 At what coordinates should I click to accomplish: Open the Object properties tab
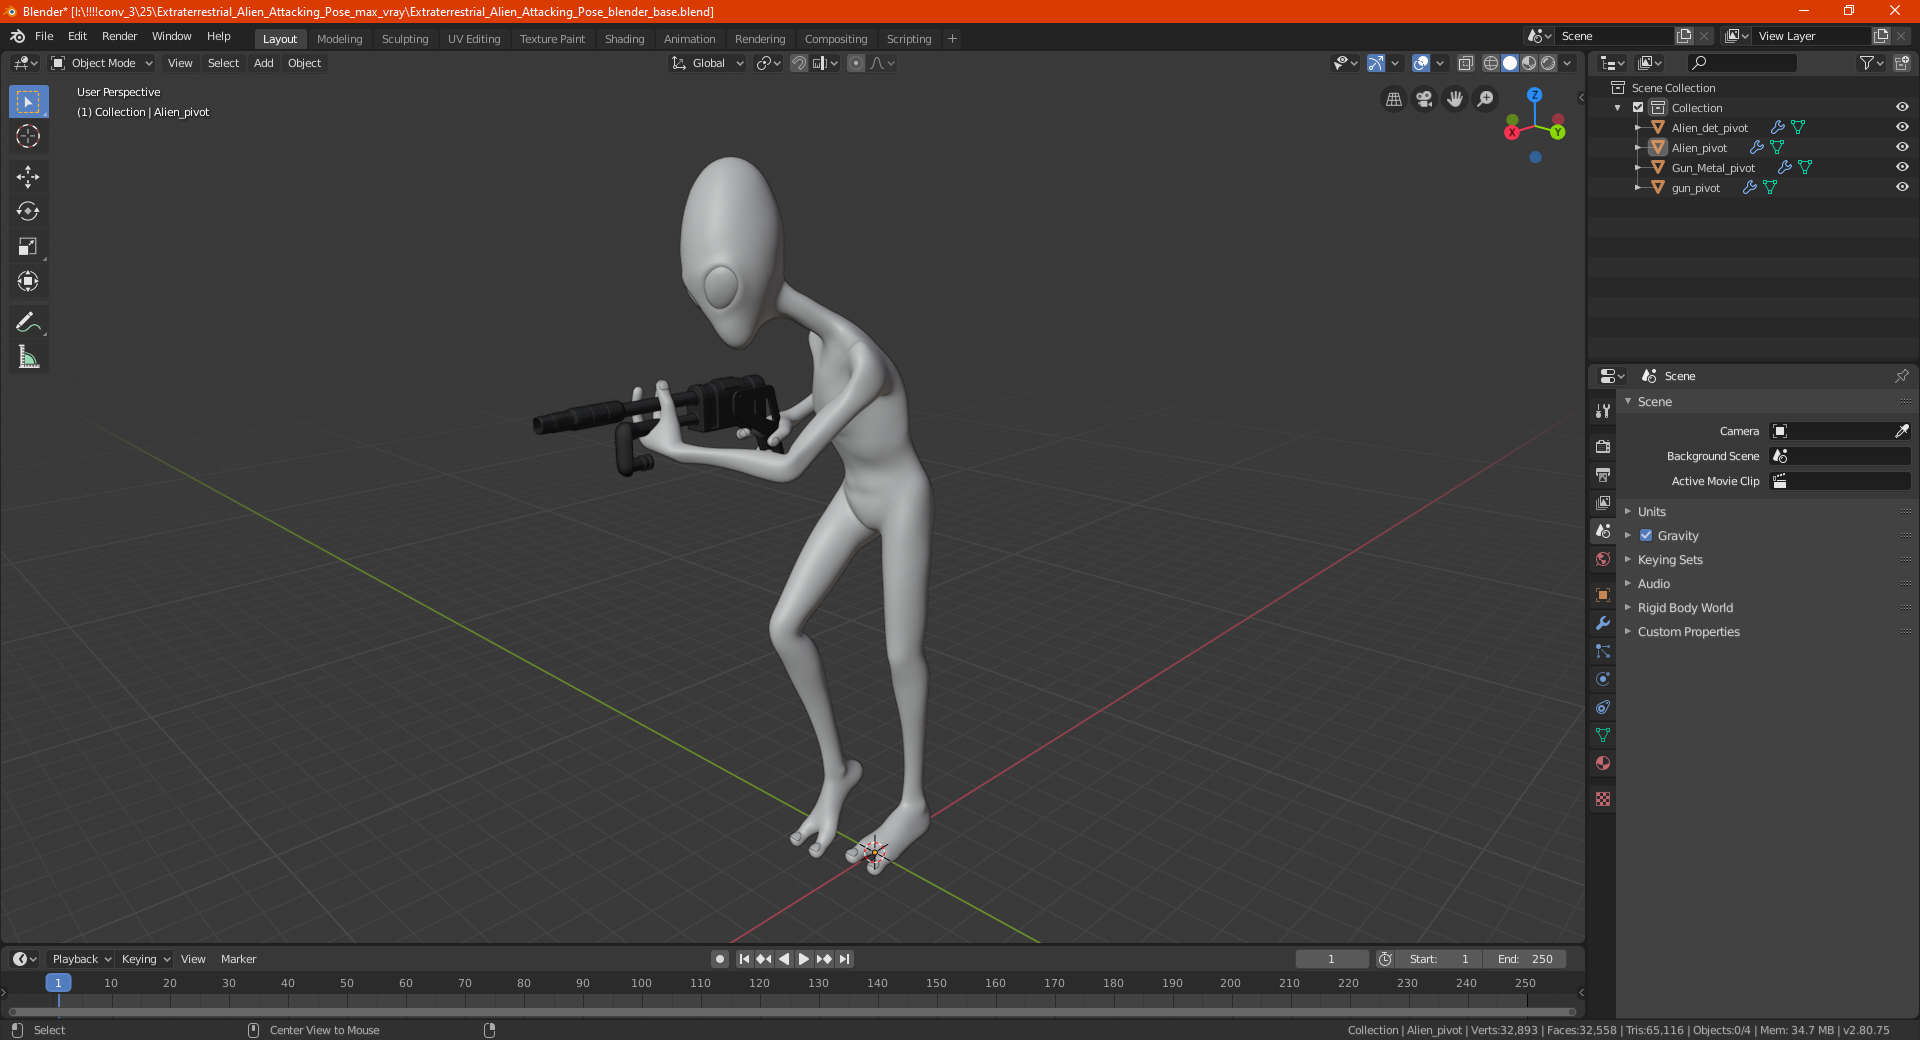[1603, 595]
